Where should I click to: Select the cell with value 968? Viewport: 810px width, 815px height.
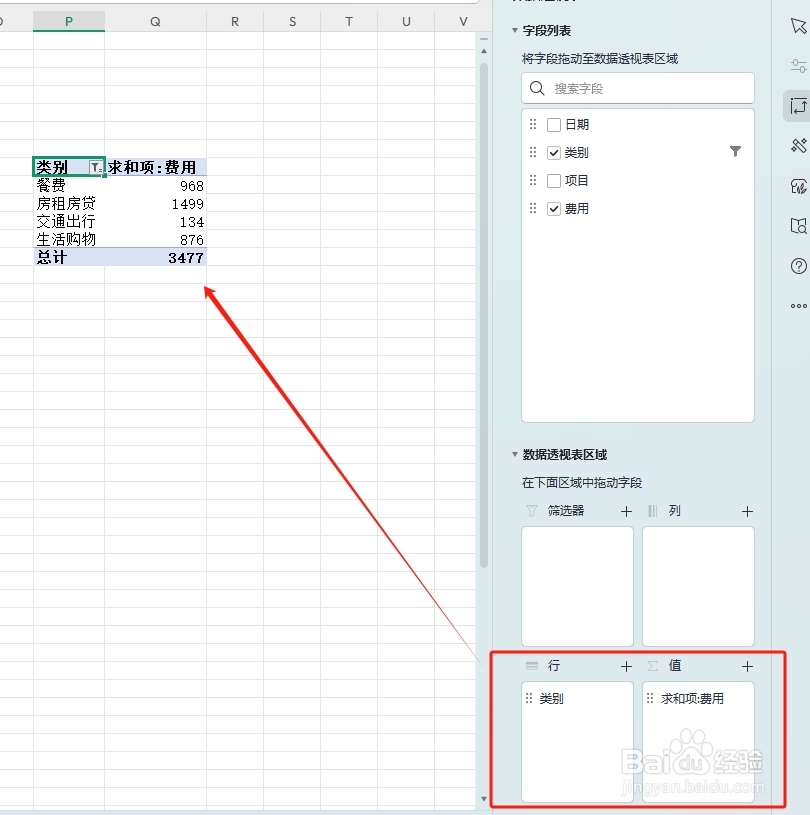click(x=155, y=186)
